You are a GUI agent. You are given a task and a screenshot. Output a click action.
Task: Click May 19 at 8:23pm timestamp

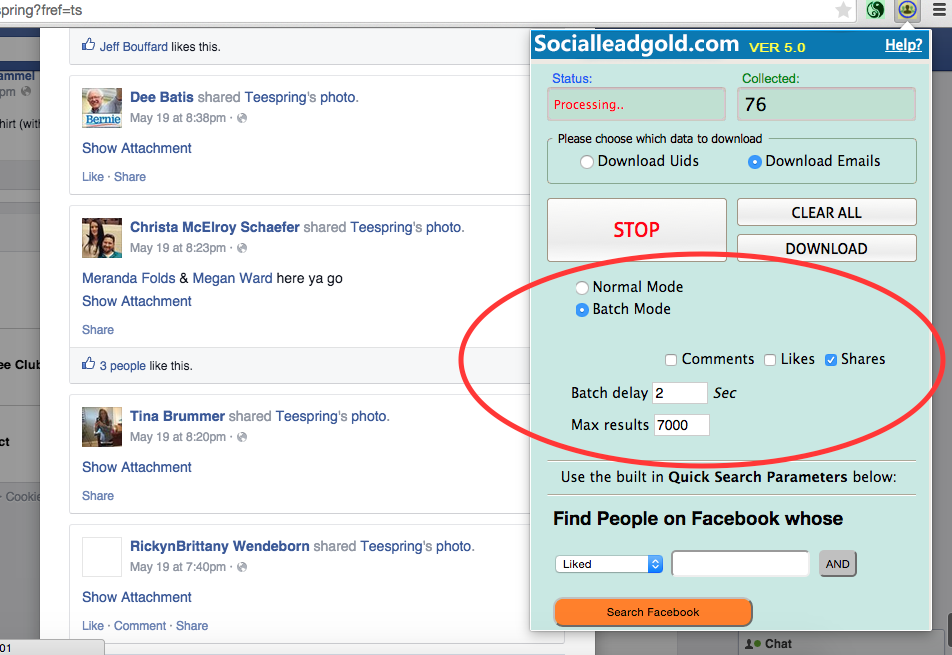click(x=178, y=248)
